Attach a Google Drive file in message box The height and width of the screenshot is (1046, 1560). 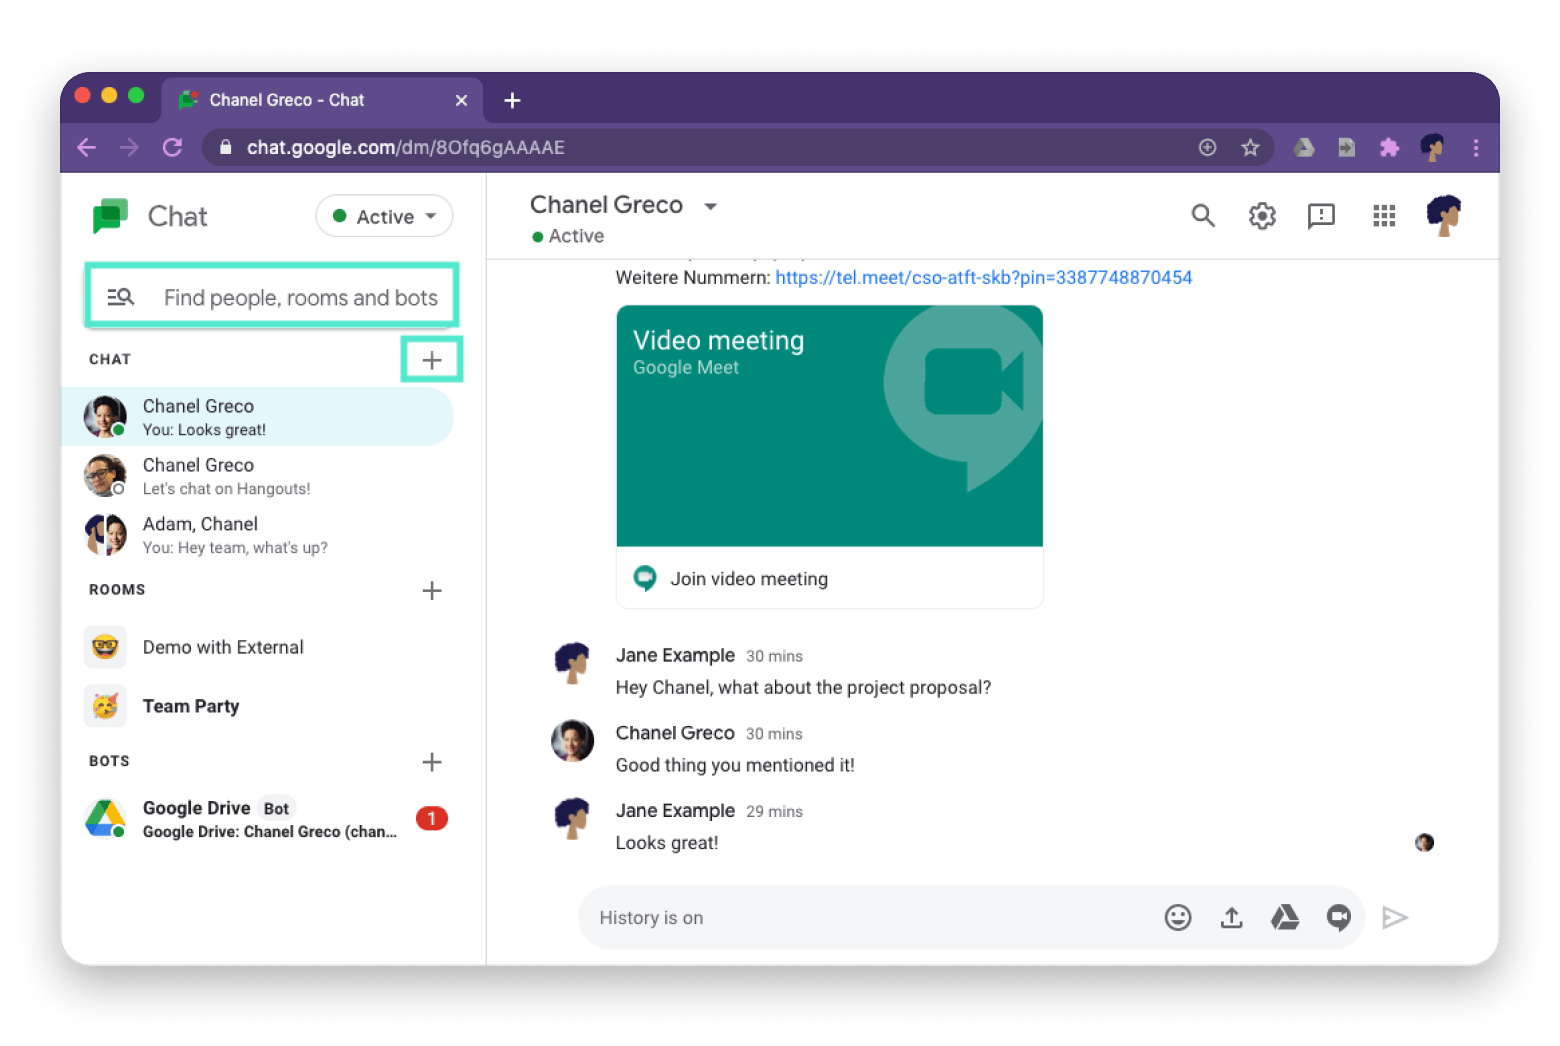(x=1285, y=918)
